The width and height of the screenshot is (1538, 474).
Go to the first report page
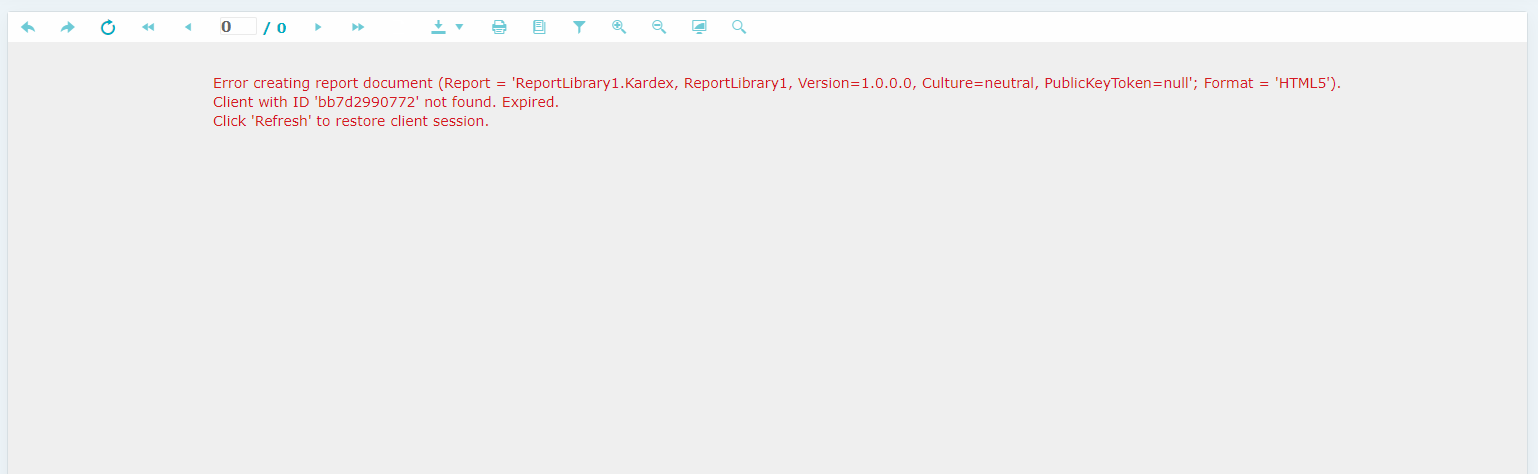(148, 27)
